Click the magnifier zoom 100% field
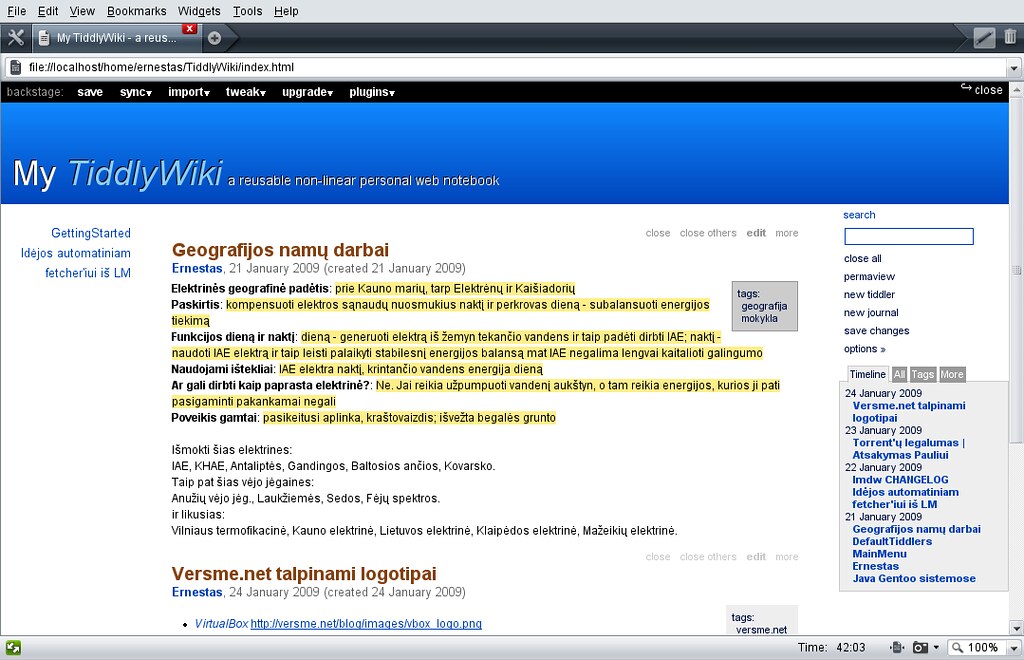The height and width of the screenshot is (660, 1024). (977, 648)
